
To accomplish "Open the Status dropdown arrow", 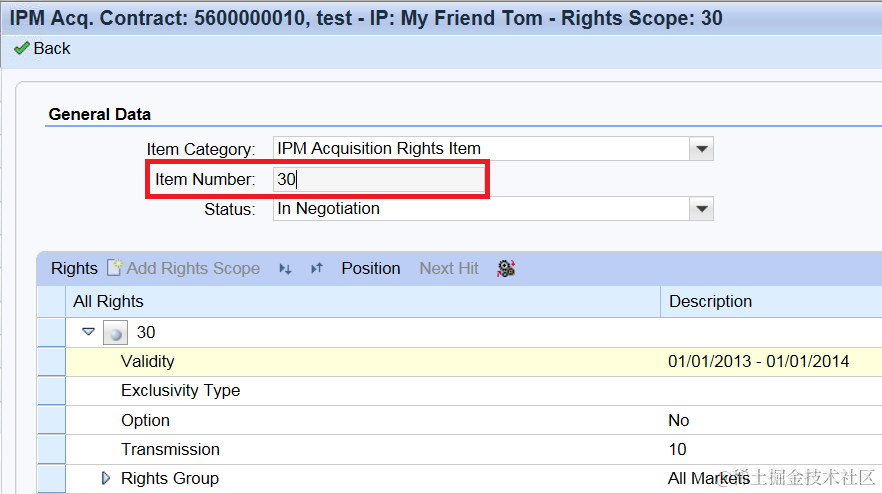I will pos(701,209).
